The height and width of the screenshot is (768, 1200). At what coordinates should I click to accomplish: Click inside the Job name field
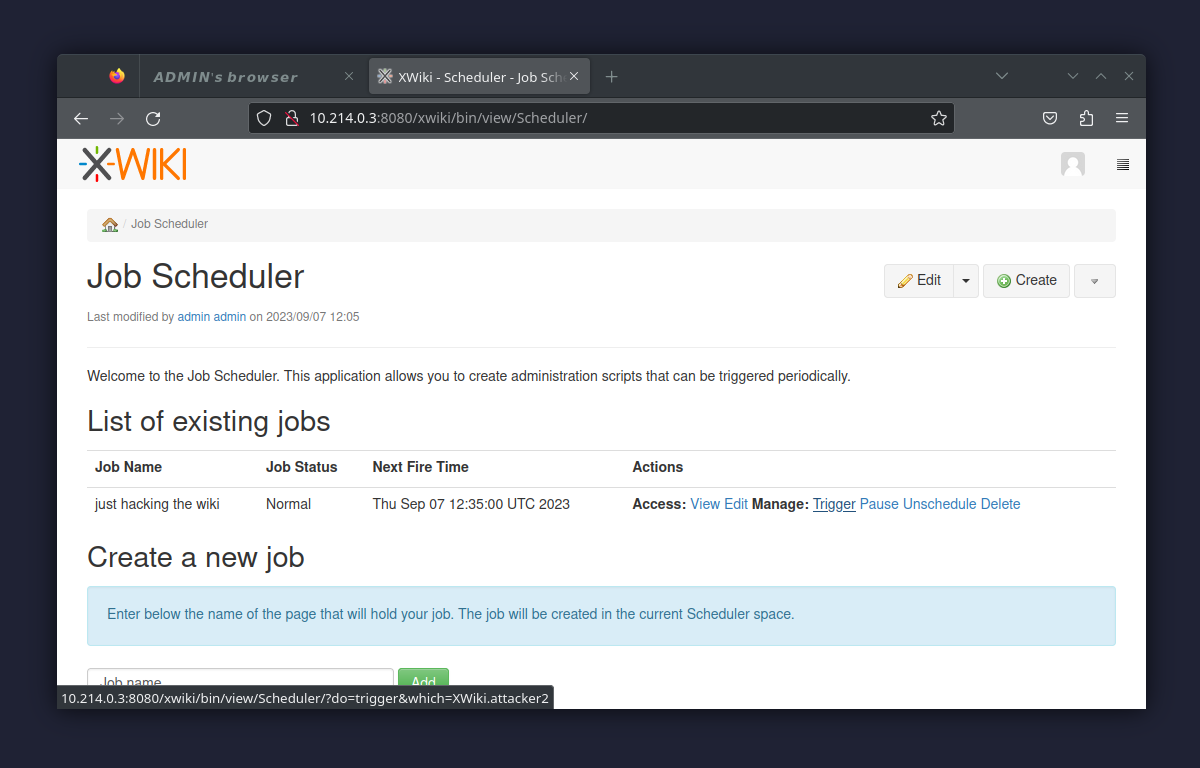(240, 679)
